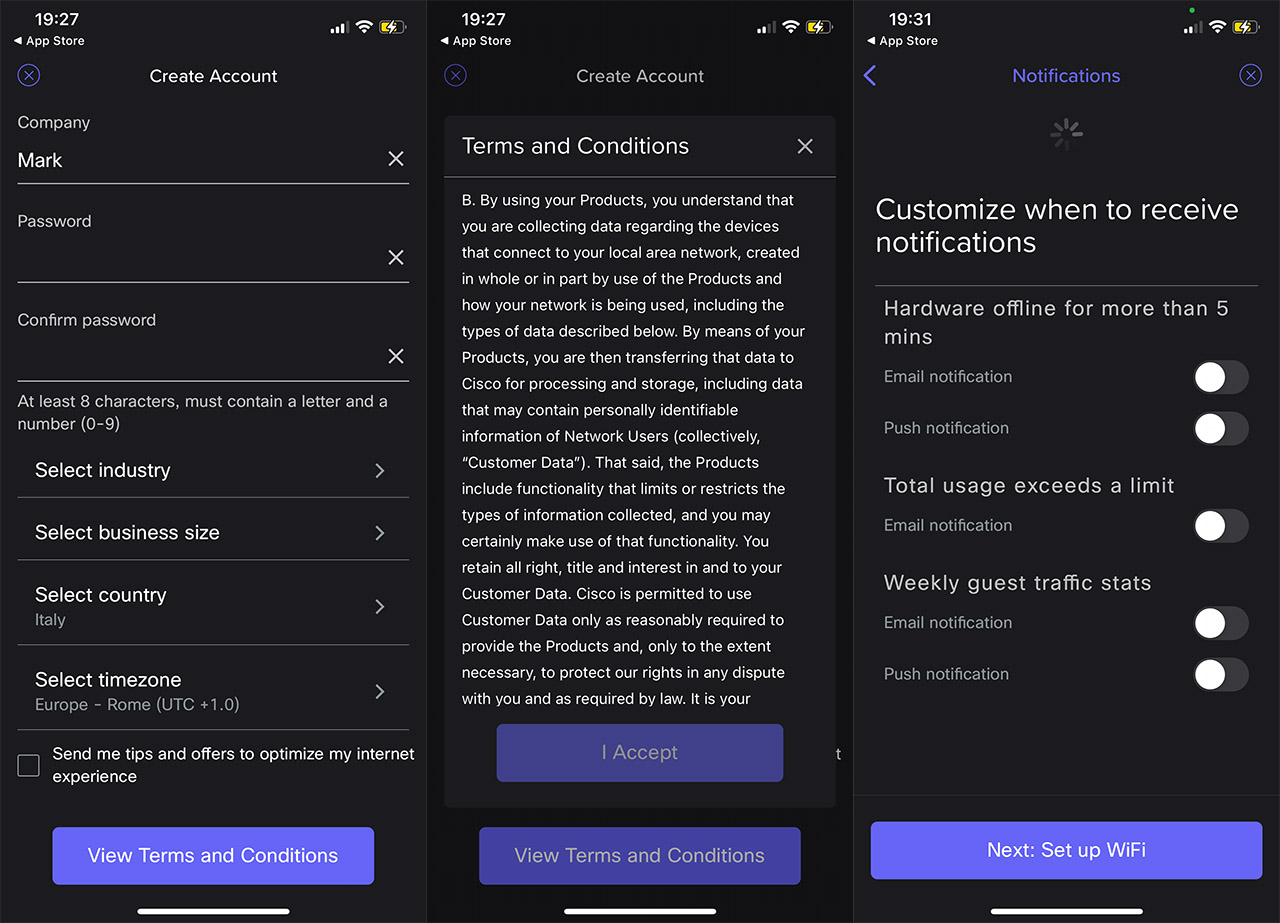This screenshot has width=1280, height=923.
Task: Tap the I Accept button
Action: 640,753
